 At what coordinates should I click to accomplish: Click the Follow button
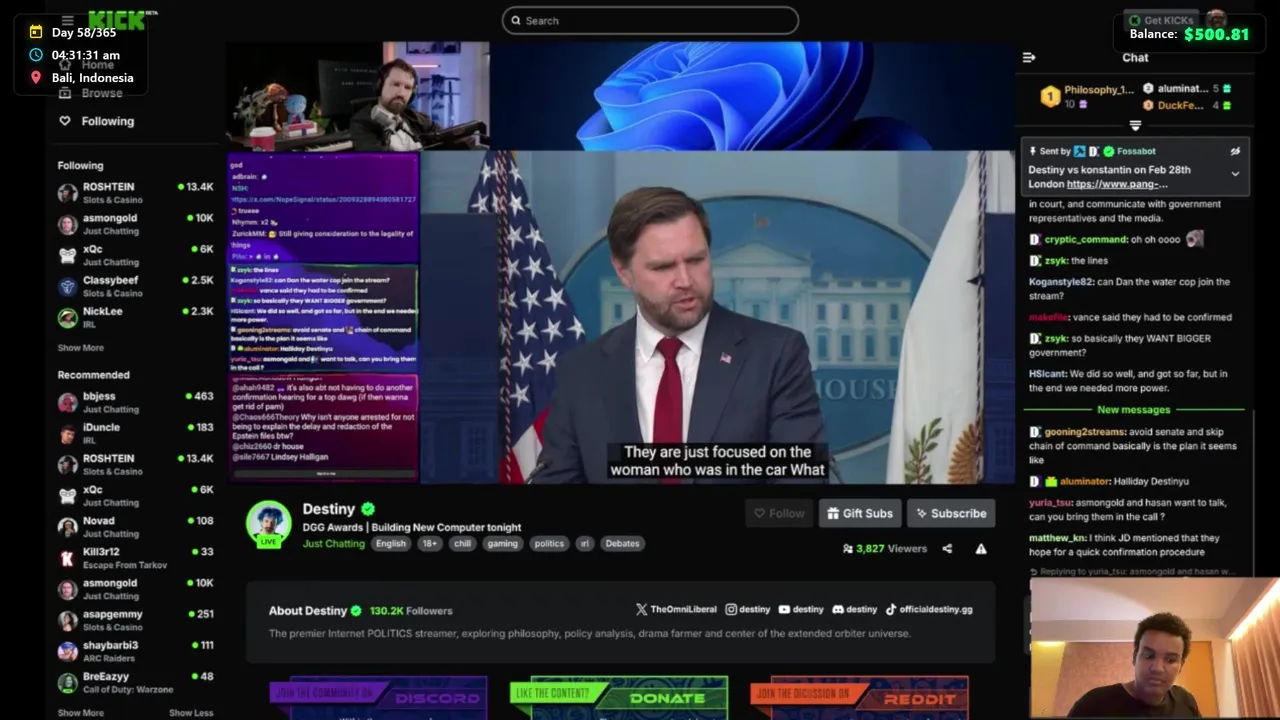click(779, 513)
